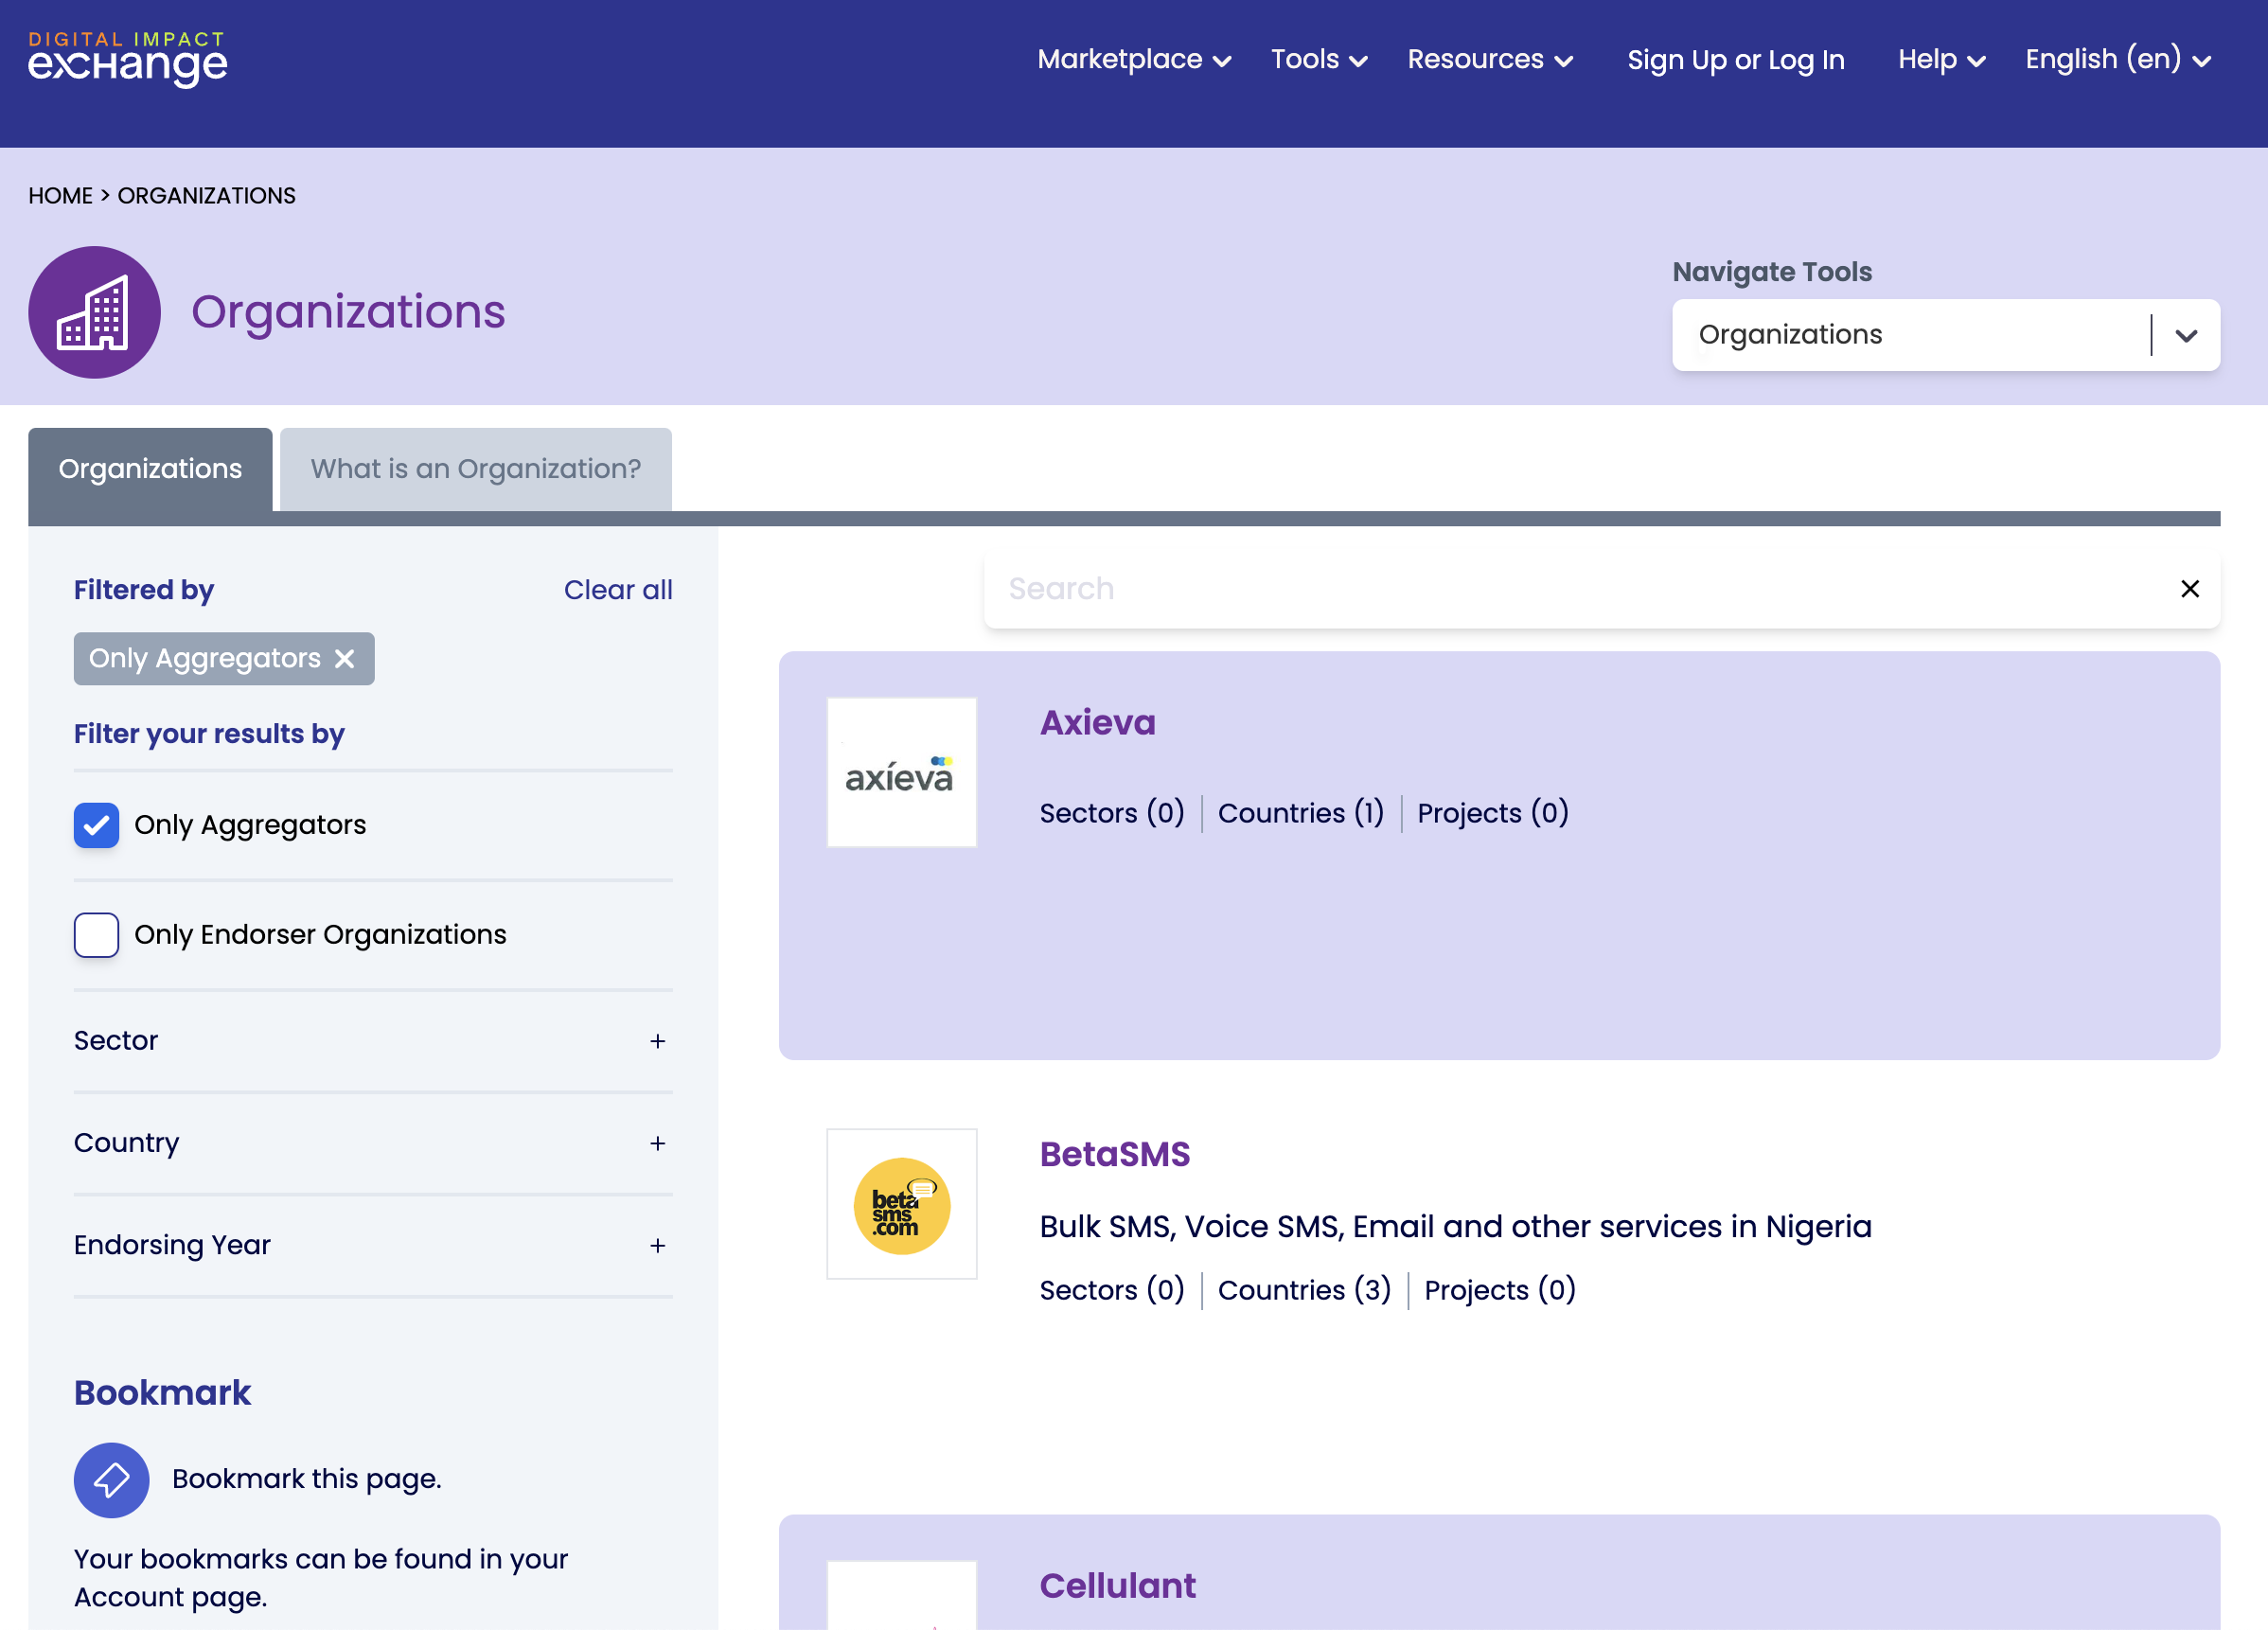2268x1630 pixels.
Task: Open the BetaSMS logo thumbnail
Action: (x=901, y=1204)
